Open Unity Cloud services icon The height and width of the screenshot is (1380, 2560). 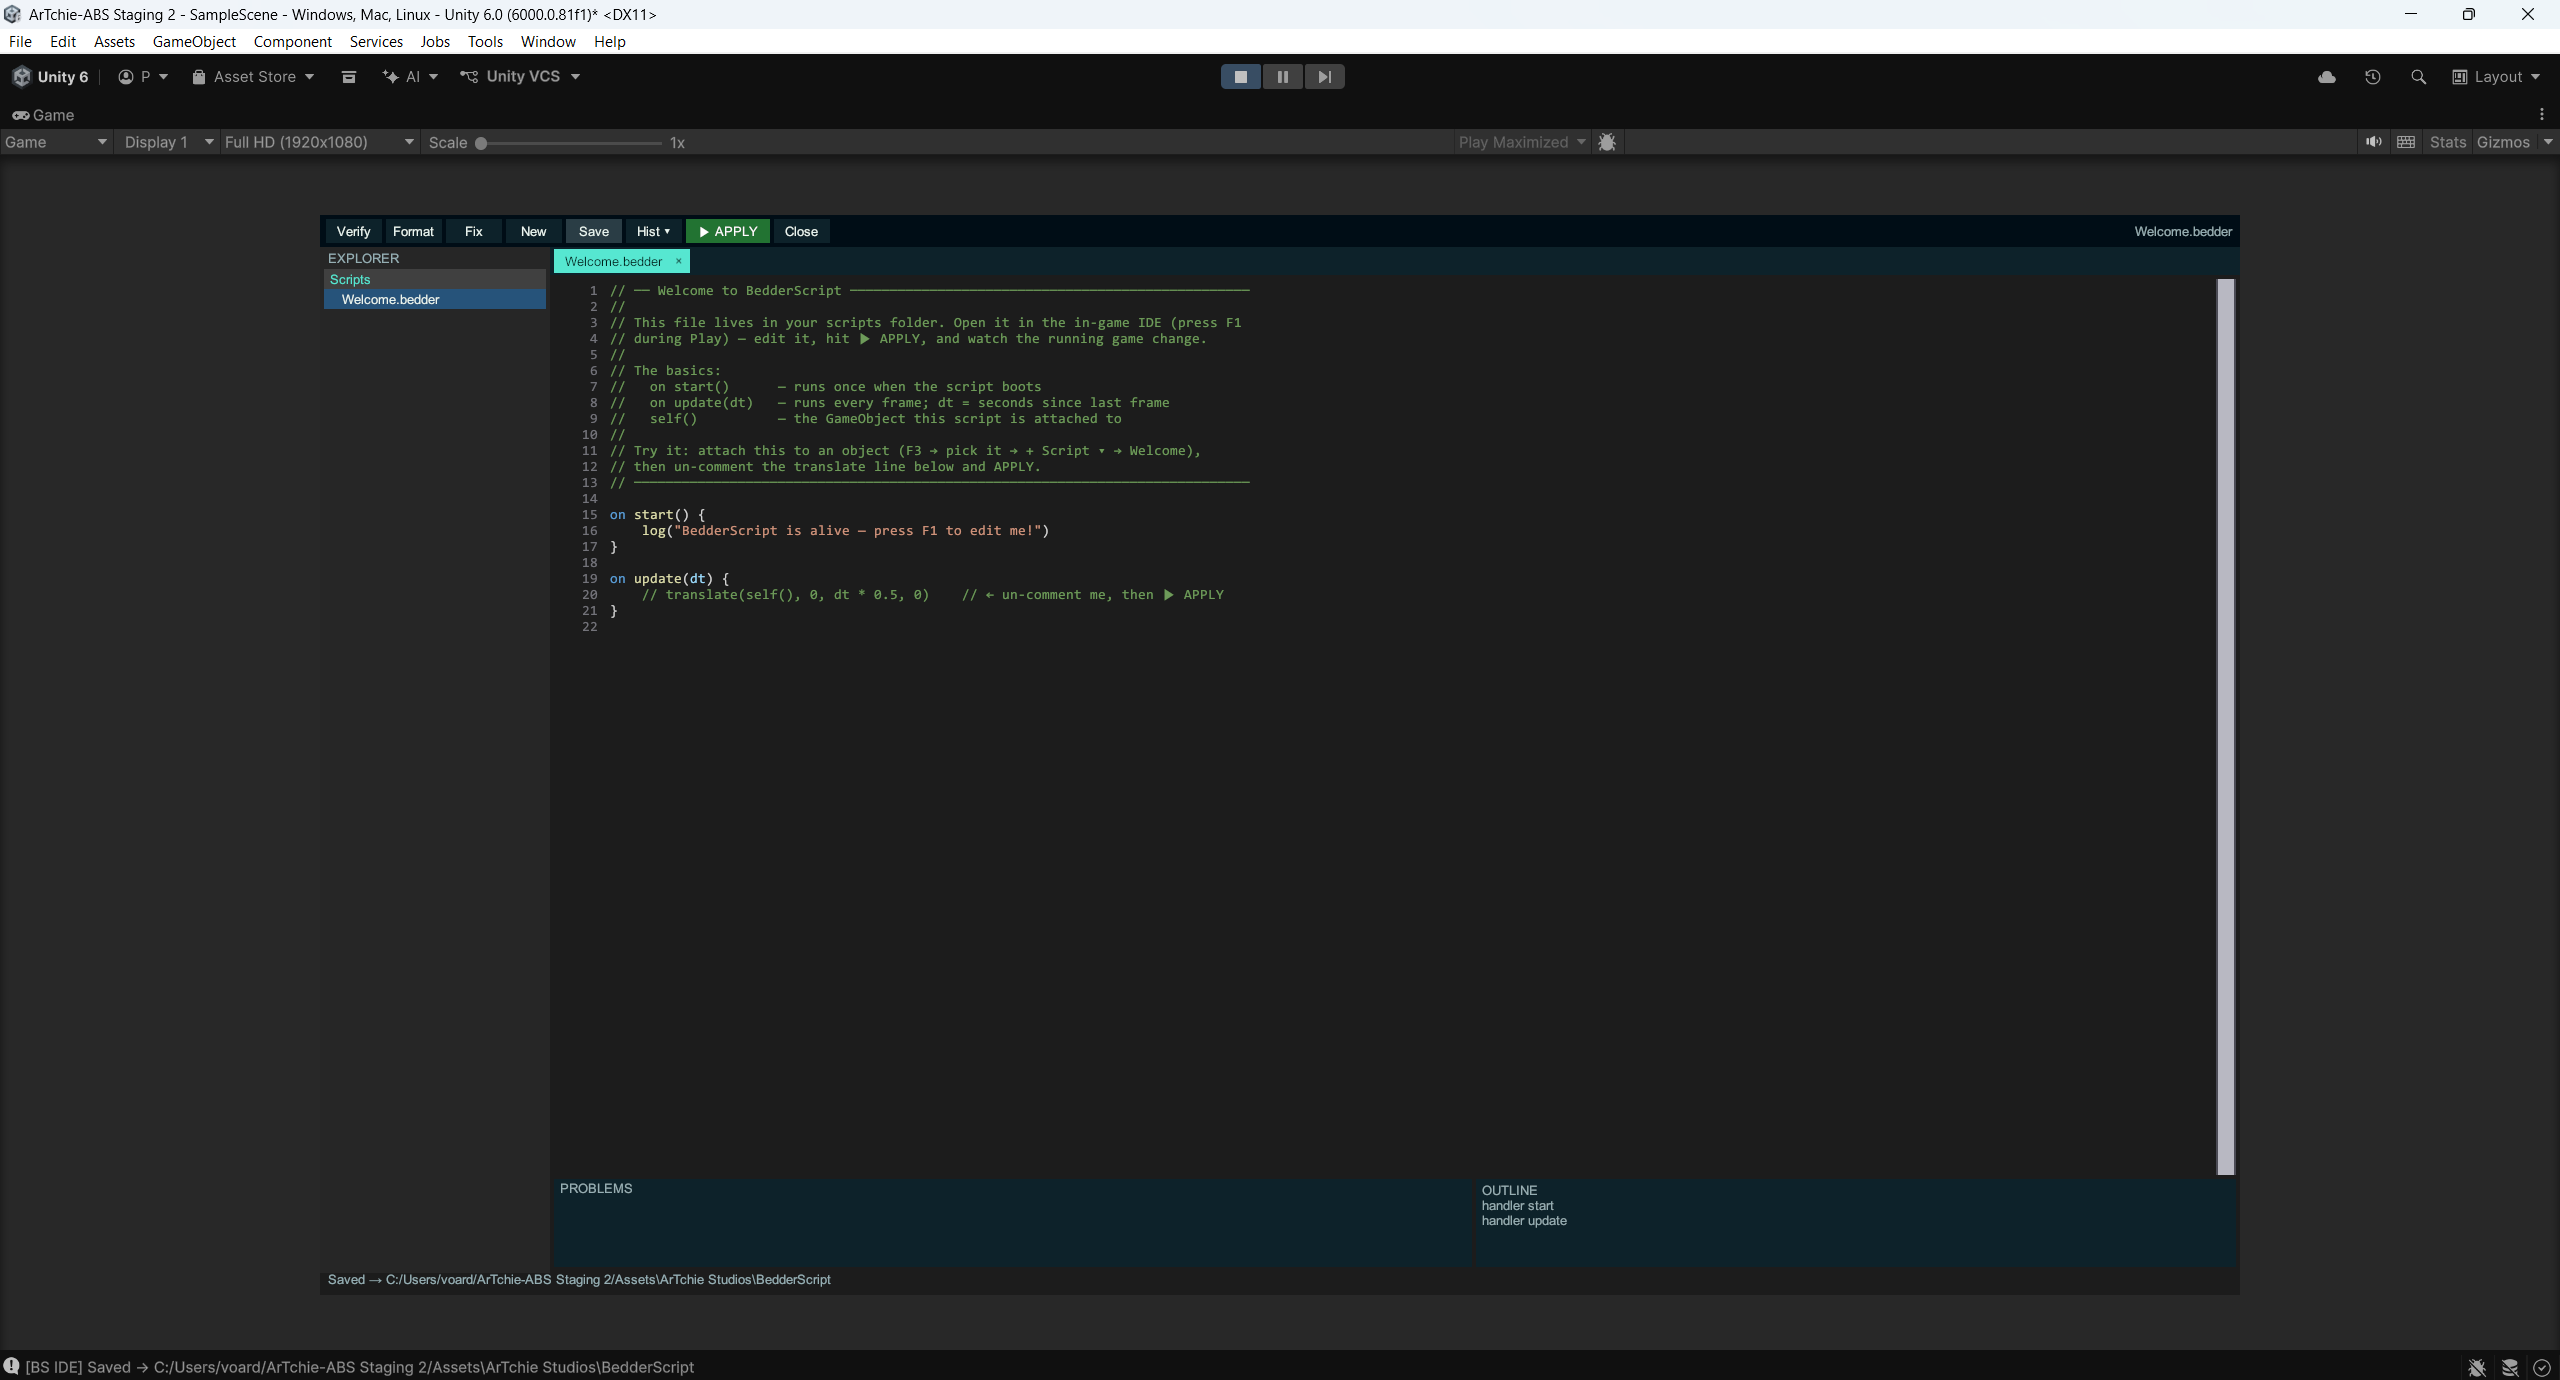[x=2327, y=77]
